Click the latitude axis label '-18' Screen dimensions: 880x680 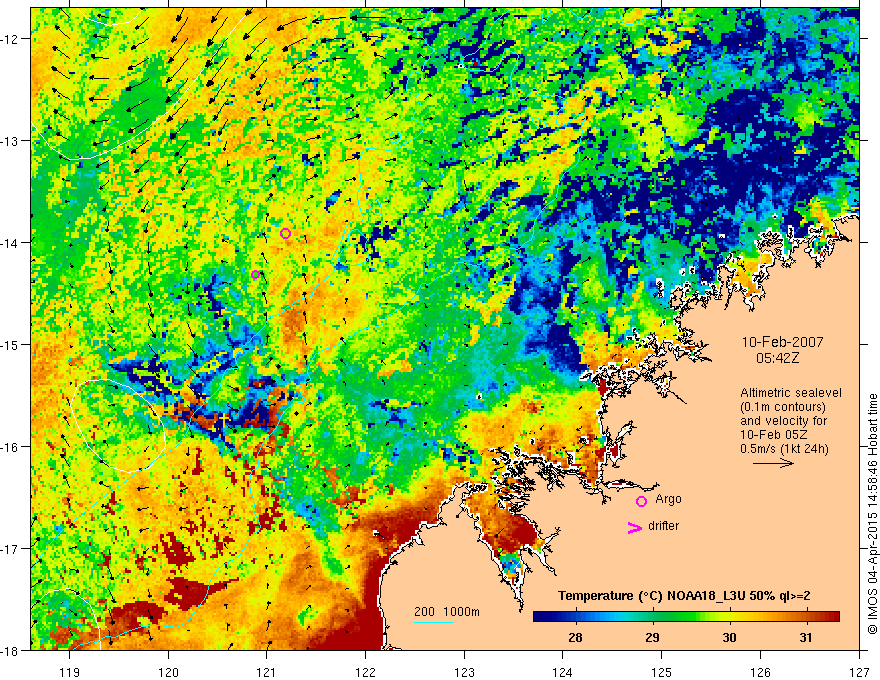[10, 651]
